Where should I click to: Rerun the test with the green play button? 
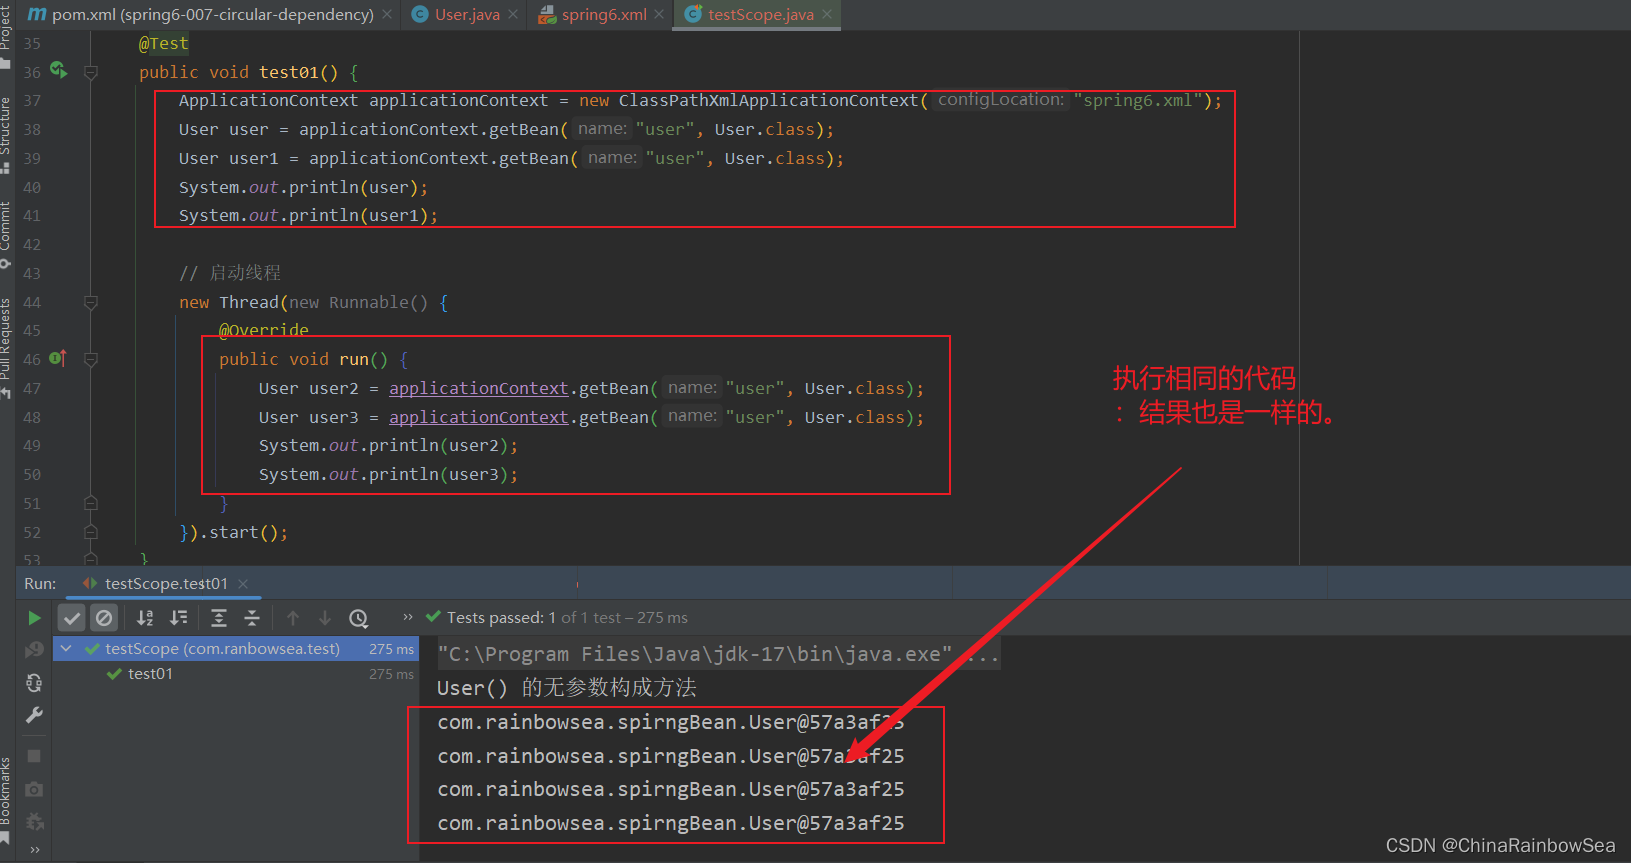tap(34, 618)
